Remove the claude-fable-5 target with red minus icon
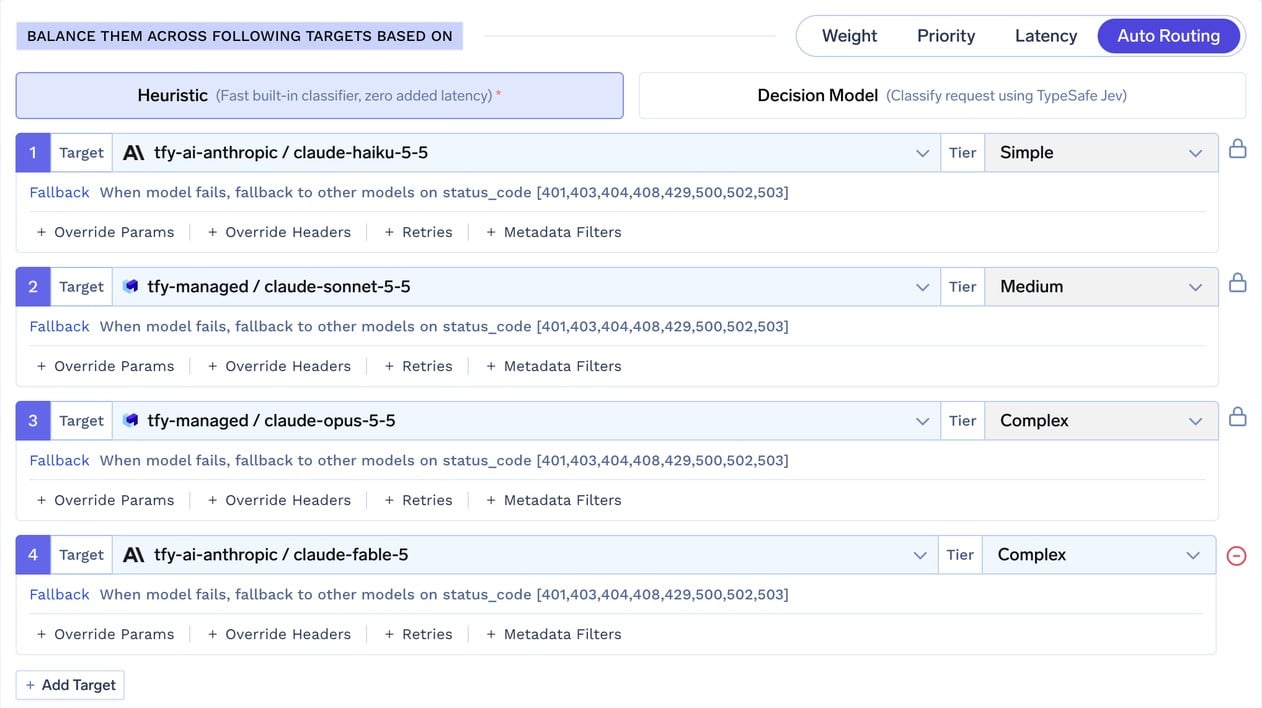This screenshot has height=708, width=1262. [x=1236, y=556]
